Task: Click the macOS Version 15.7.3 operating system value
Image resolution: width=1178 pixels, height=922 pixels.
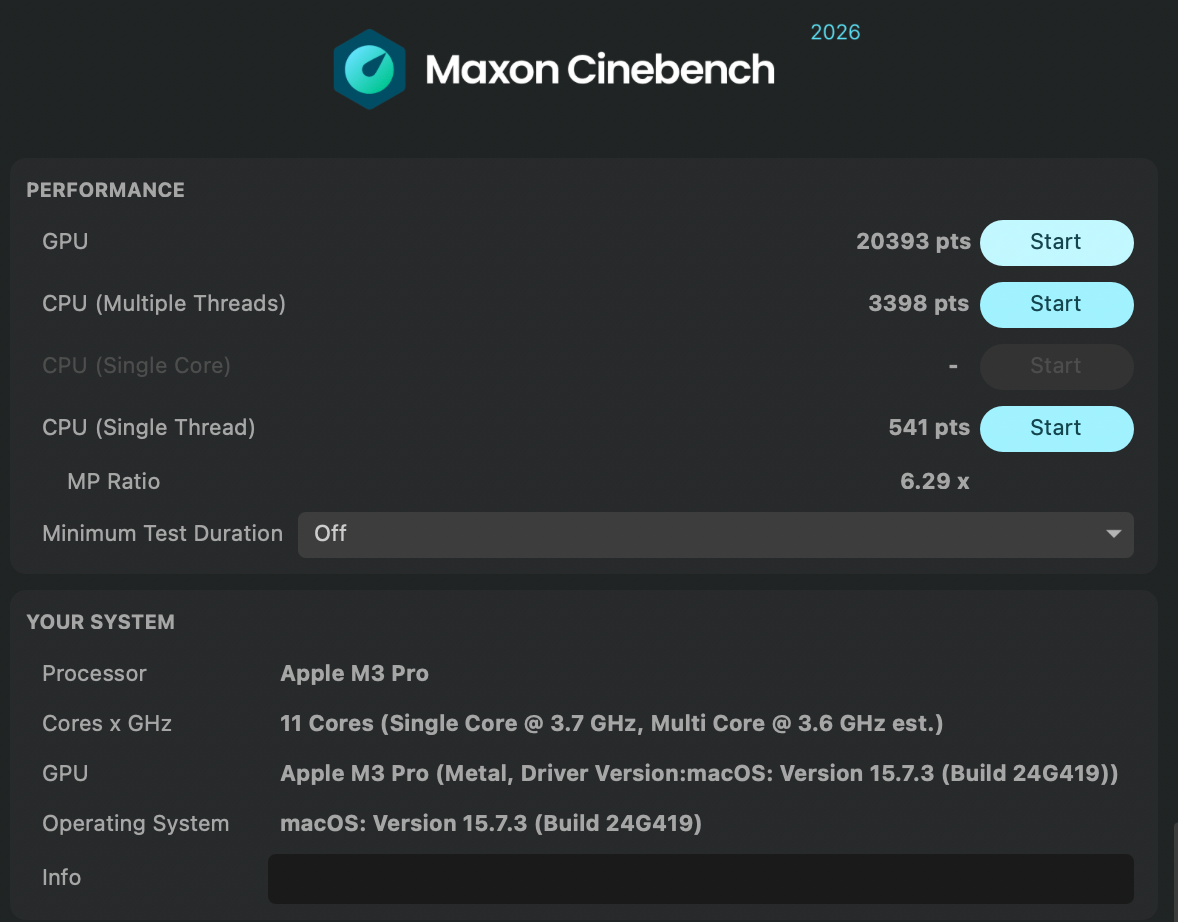Action: (491, 823)
